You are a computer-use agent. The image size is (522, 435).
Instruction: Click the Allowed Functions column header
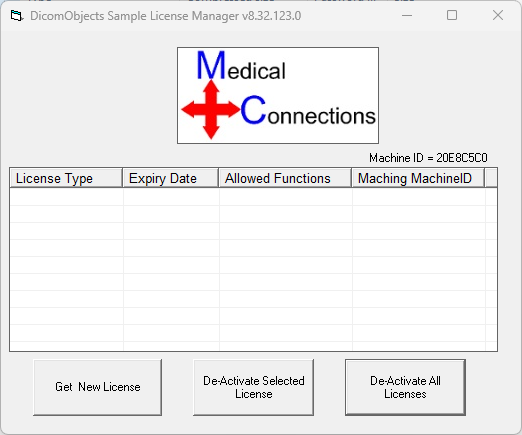(x=285, y=178)
